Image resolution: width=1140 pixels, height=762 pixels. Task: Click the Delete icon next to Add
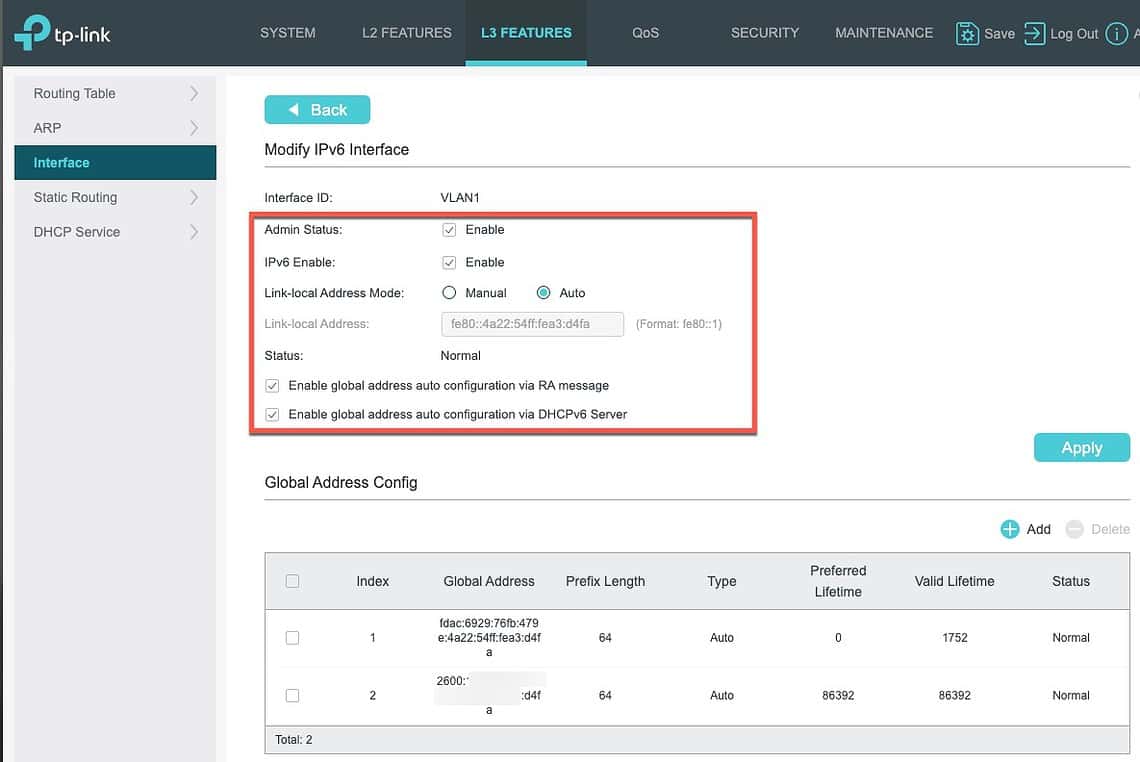click(1074, 528)
